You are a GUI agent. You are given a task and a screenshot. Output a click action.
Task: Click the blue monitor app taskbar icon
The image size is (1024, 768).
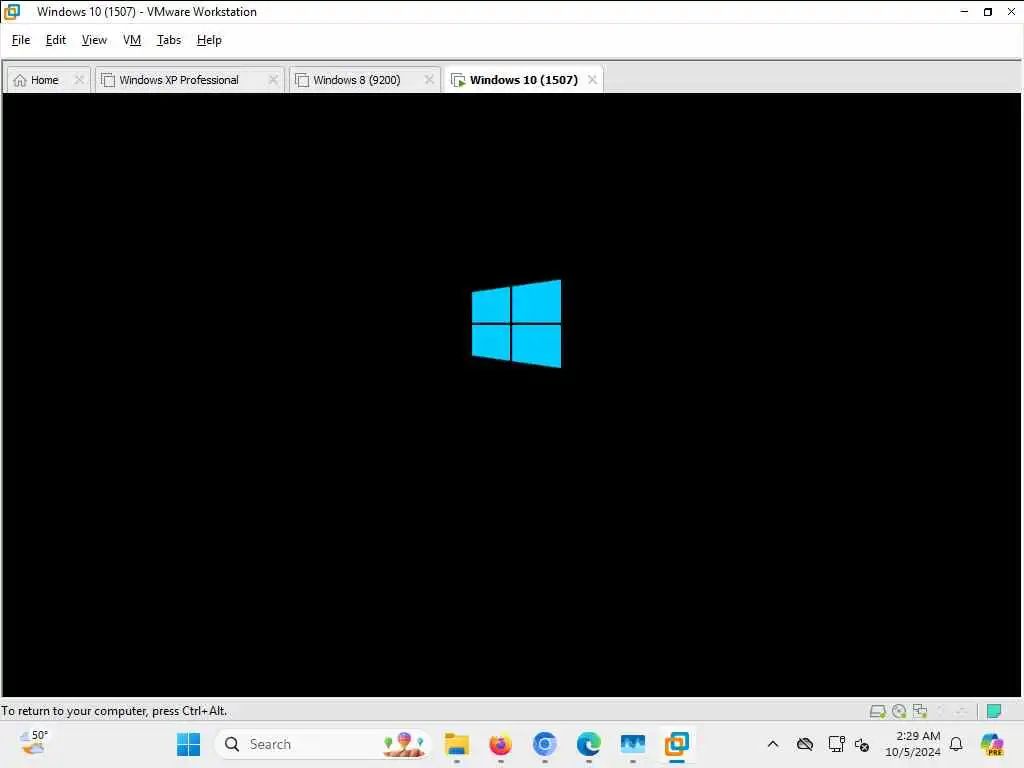pos(633,744)
